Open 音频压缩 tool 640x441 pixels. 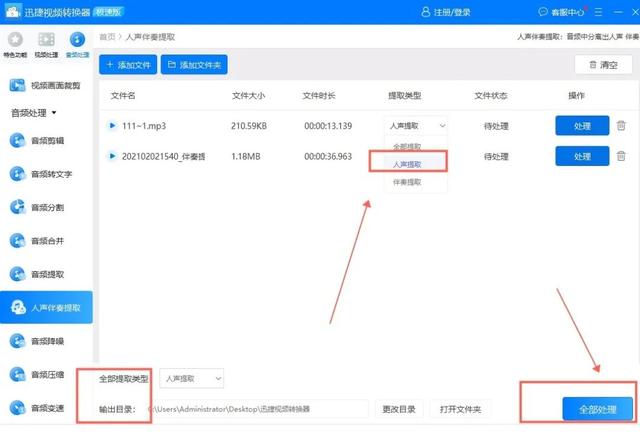point(38,374)
